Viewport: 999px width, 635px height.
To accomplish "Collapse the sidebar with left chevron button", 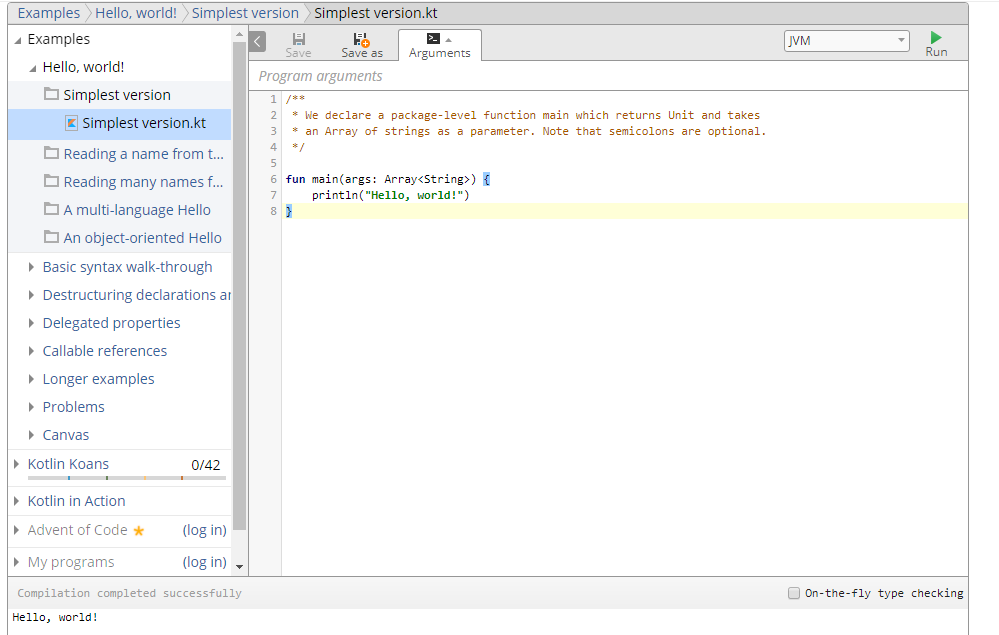I will tap(257, 42).
